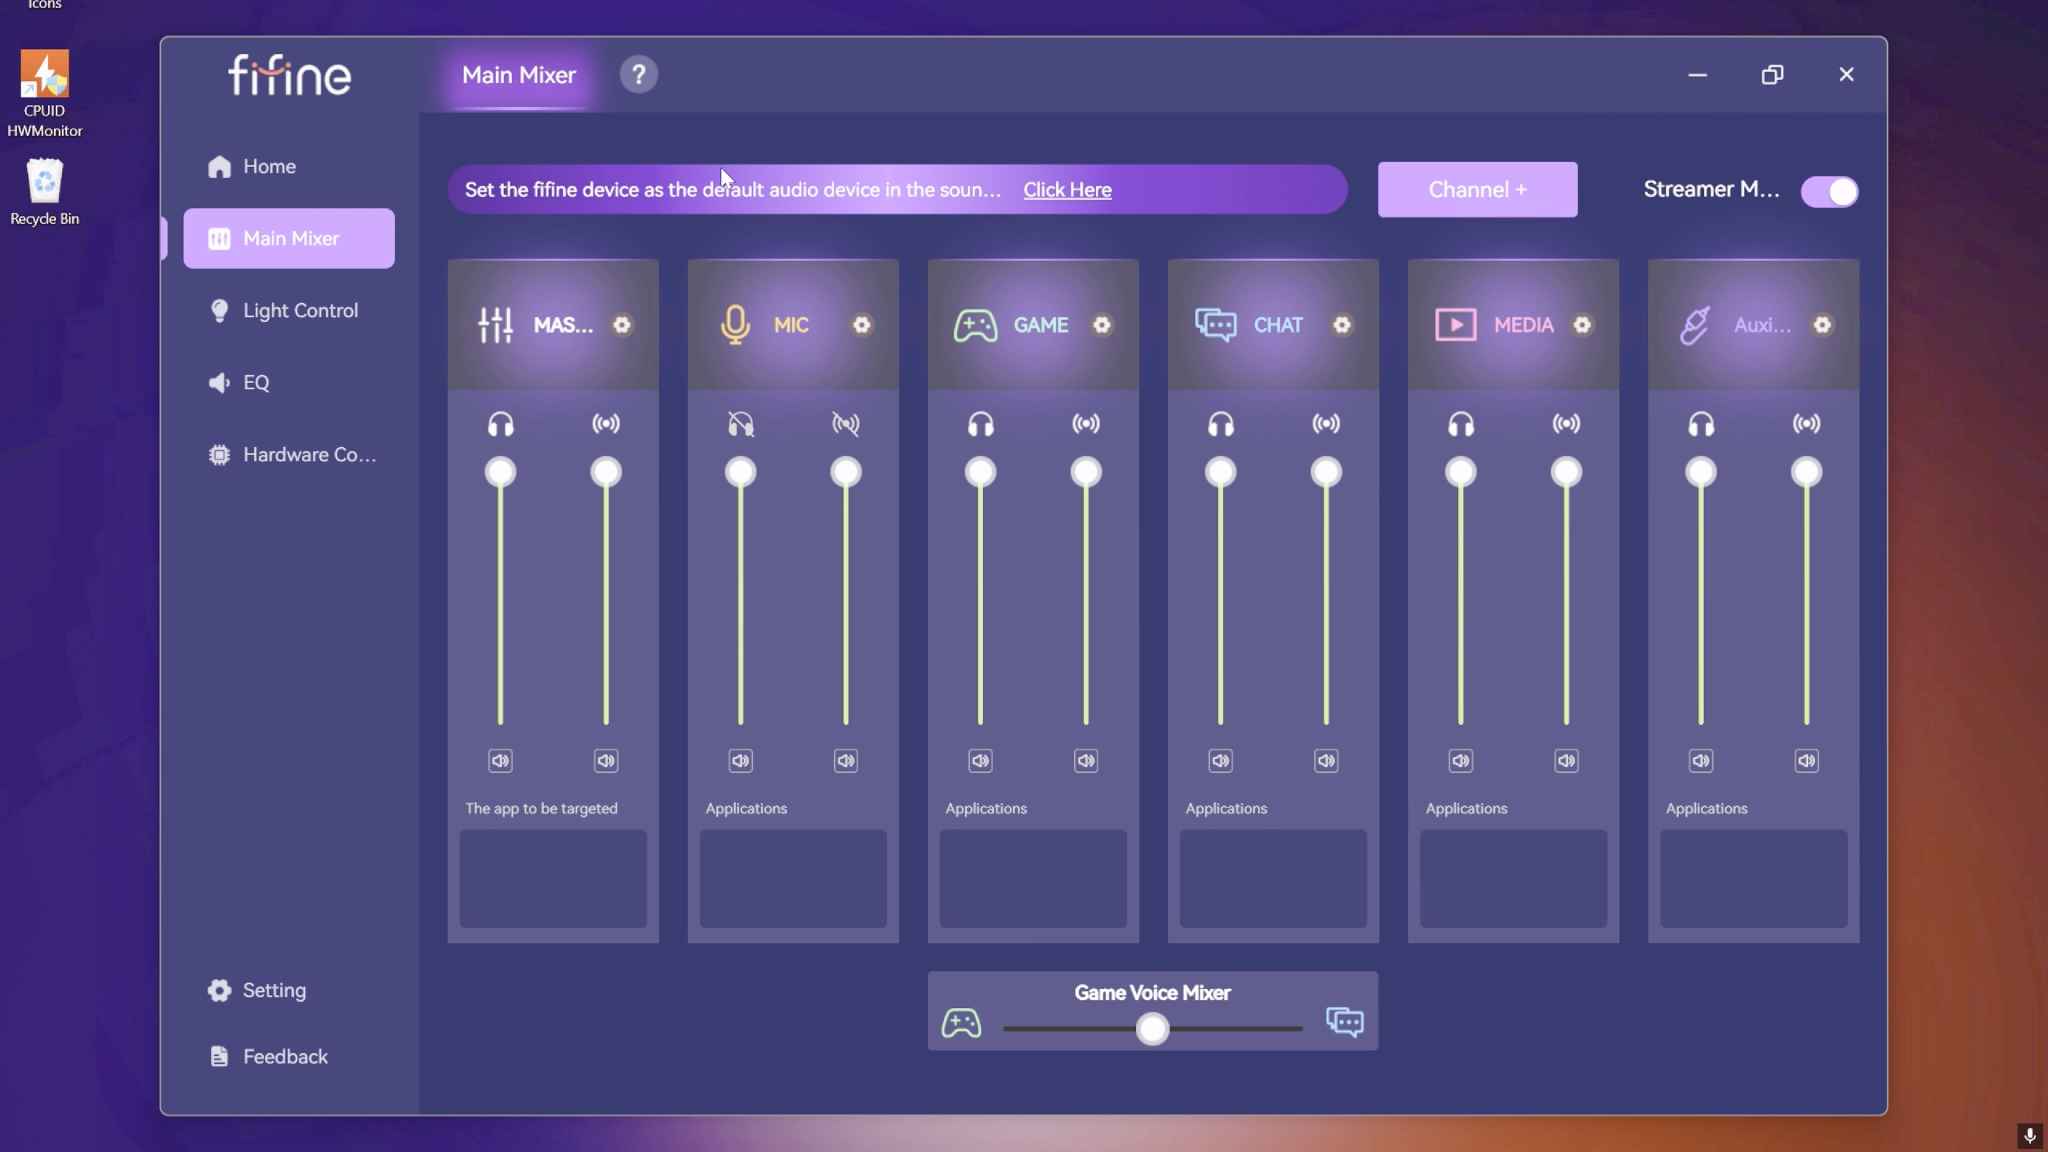Click the help question mark icon
The width and height of the screenshot is (2048, 1152).
pos(638,75)
